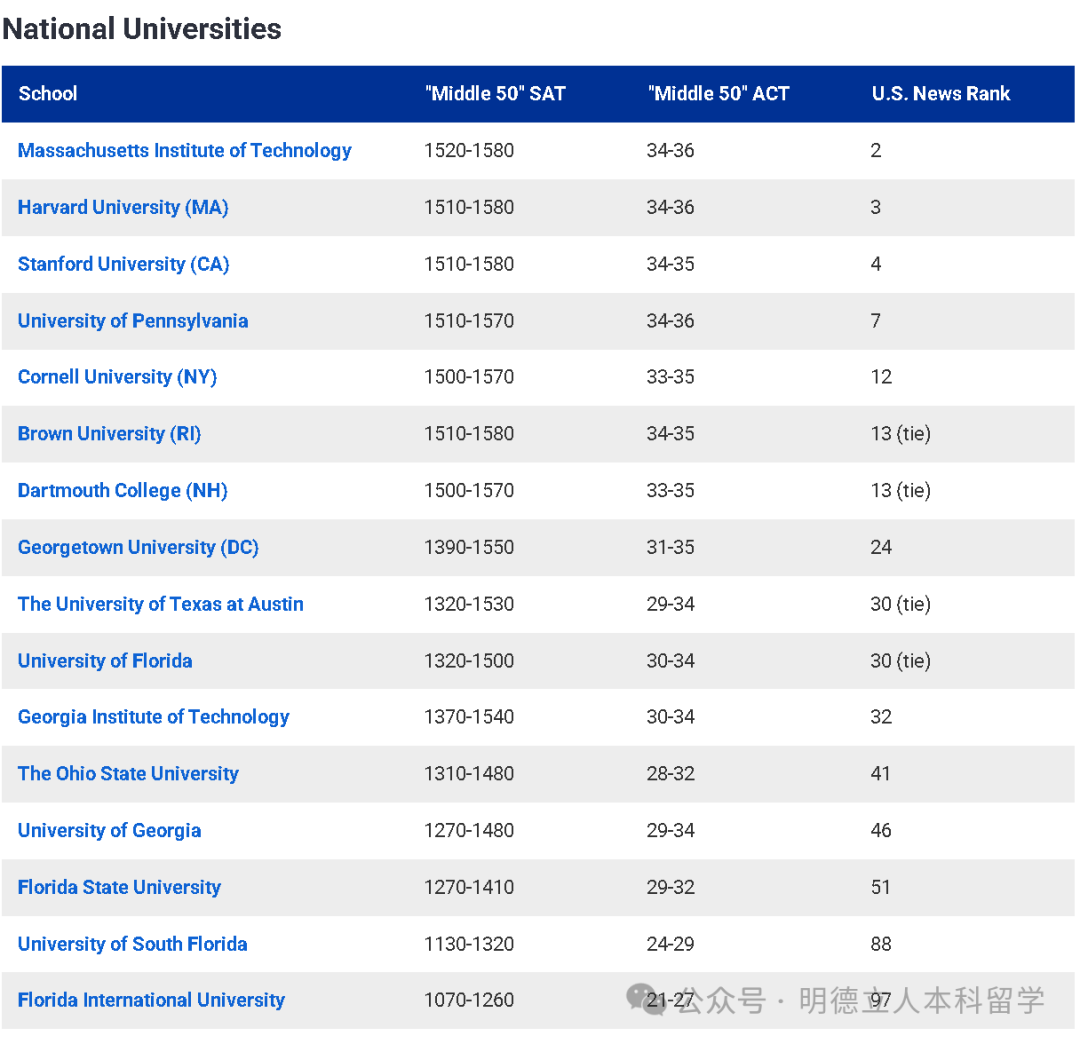Select Ohio State rank 41
1080x1044 pixels.
click(x=880, y=773)
